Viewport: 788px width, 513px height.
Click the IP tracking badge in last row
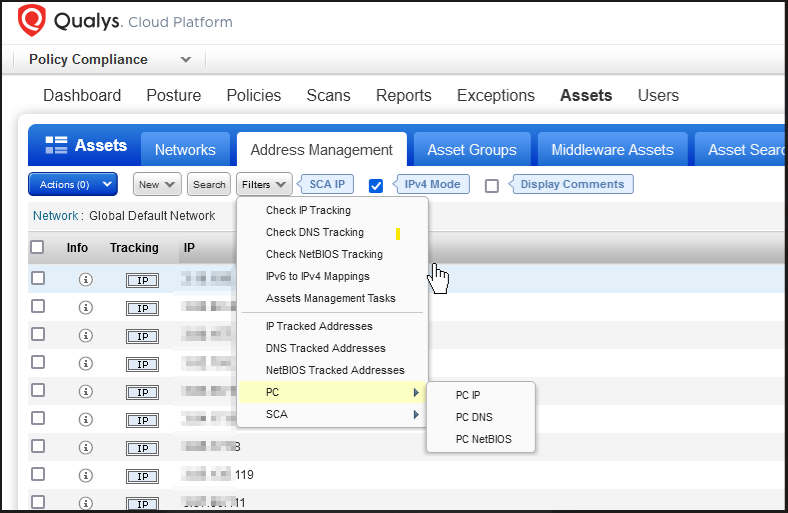click(142, 503)
